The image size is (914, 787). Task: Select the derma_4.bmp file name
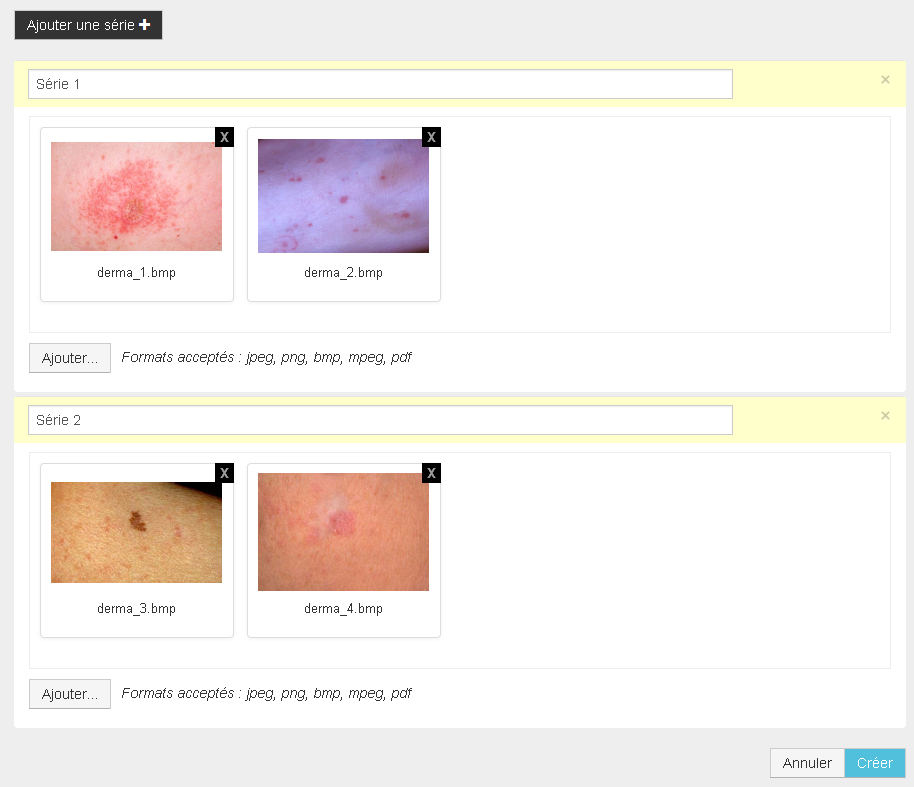click(x=343, y=609)
